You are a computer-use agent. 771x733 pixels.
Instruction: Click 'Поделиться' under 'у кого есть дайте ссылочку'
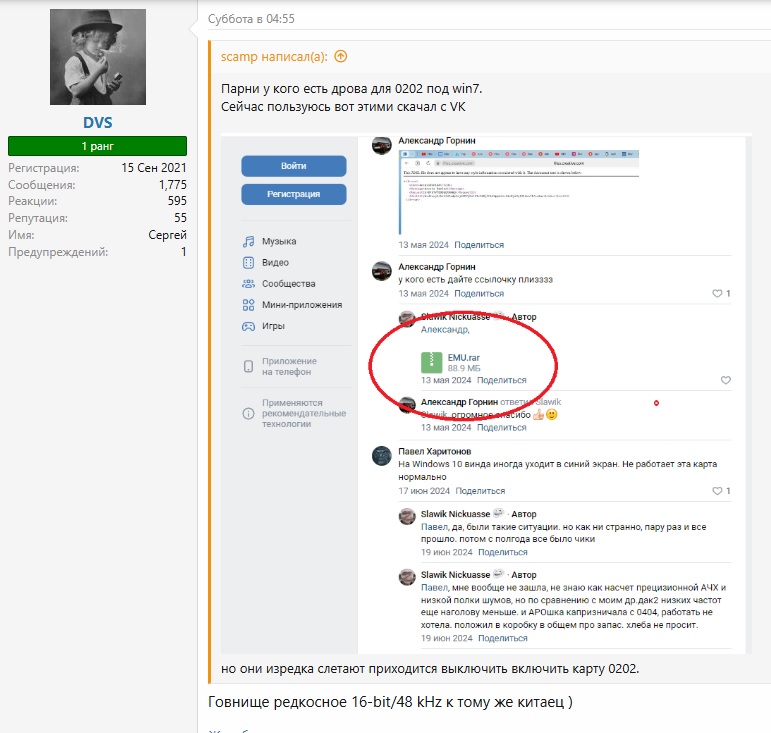(479, 293)
